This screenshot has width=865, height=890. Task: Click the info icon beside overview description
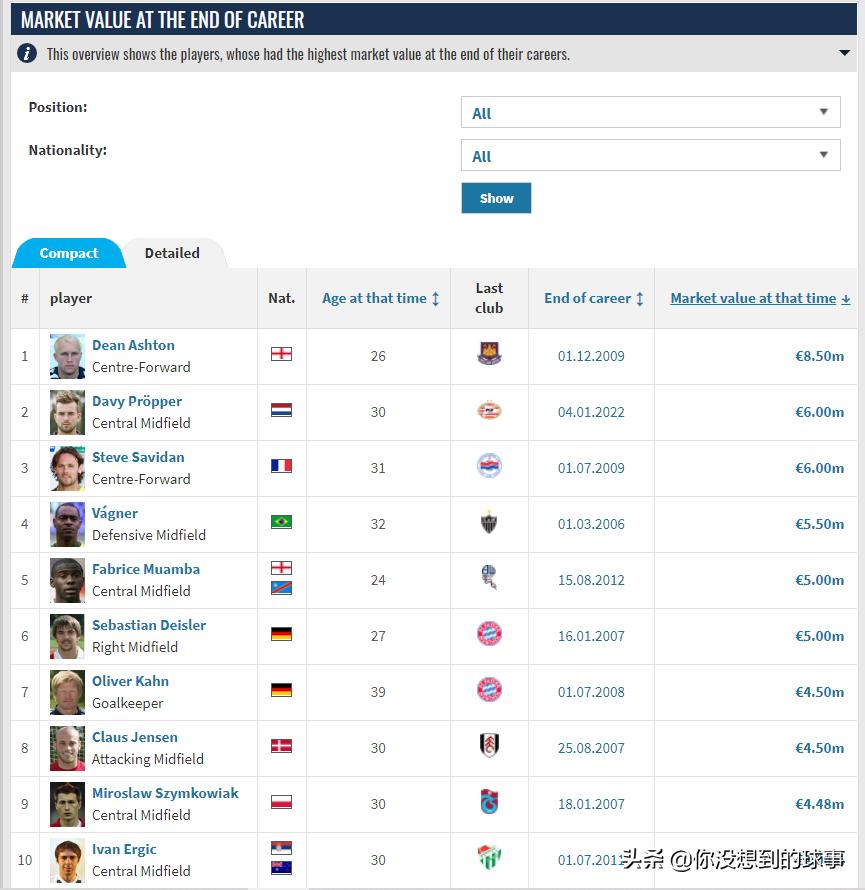(27, 54)
